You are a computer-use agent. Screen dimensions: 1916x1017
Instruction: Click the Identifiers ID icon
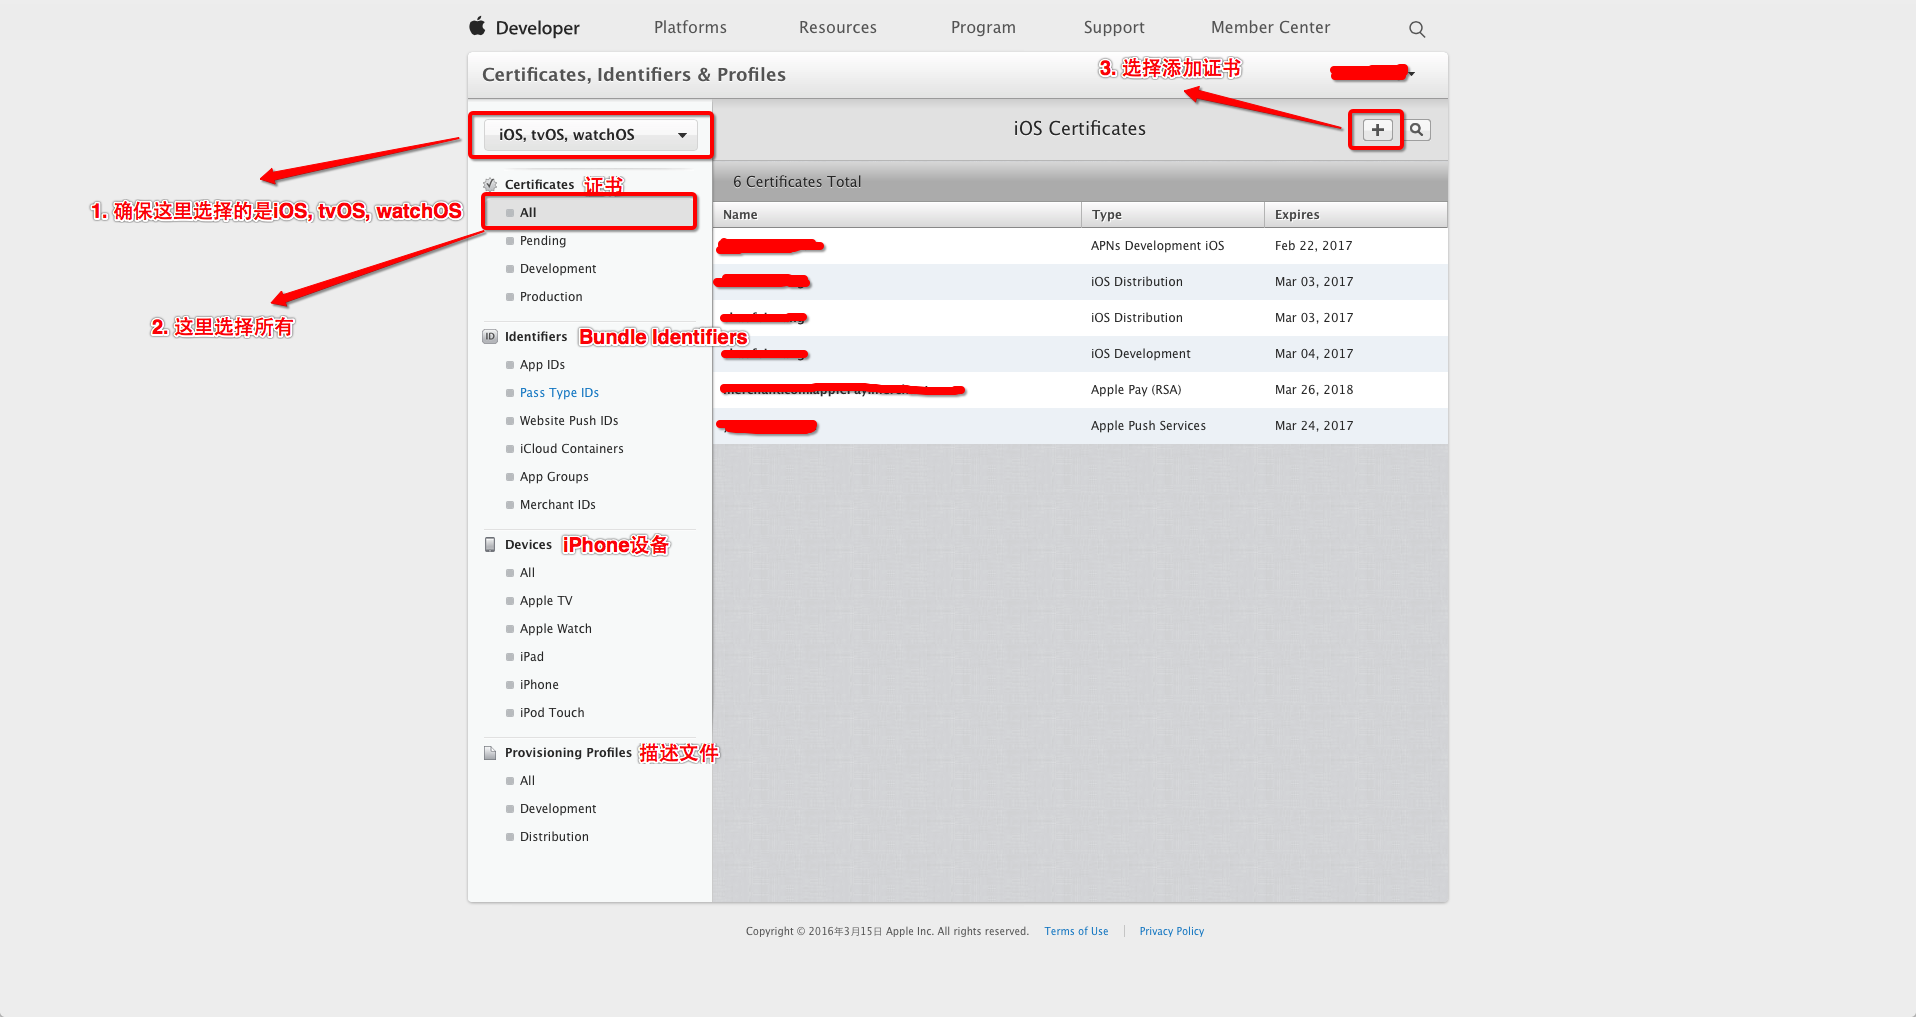490,337
